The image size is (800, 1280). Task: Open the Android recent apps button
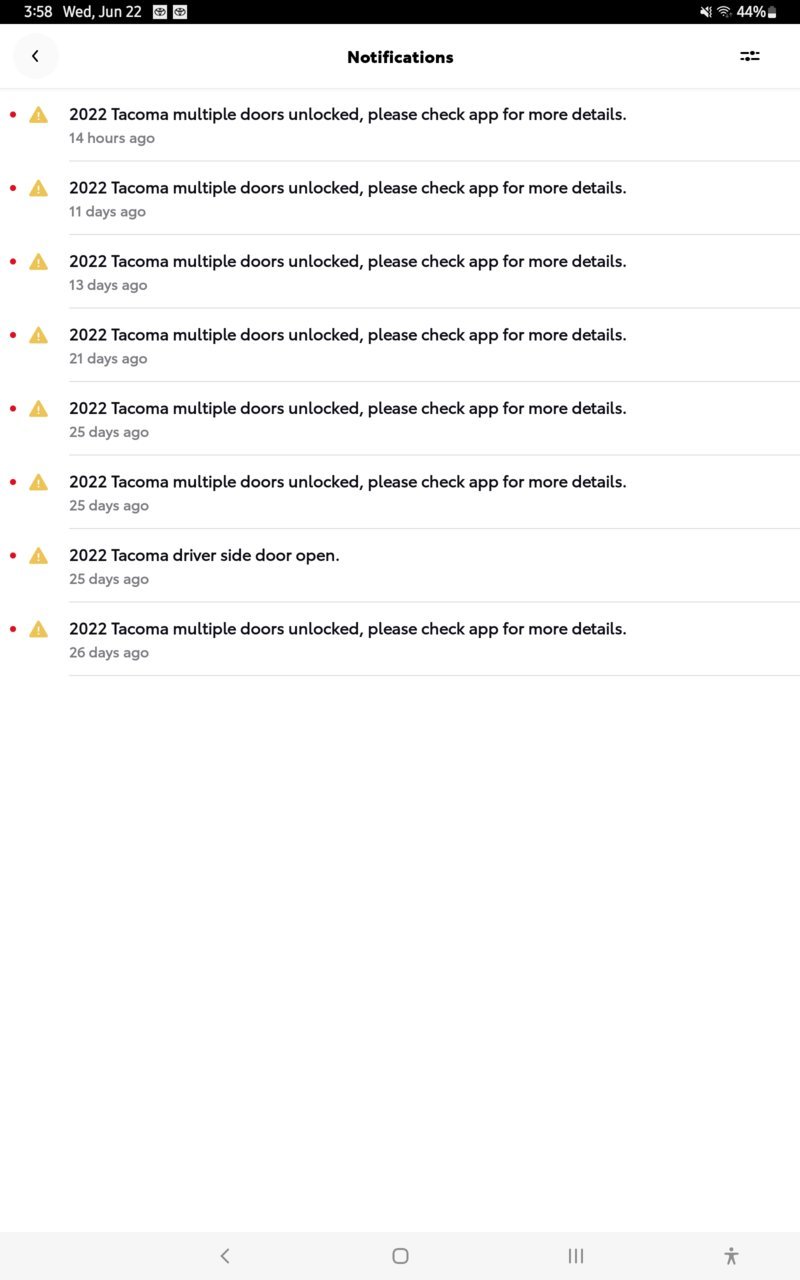(576, 1256)
